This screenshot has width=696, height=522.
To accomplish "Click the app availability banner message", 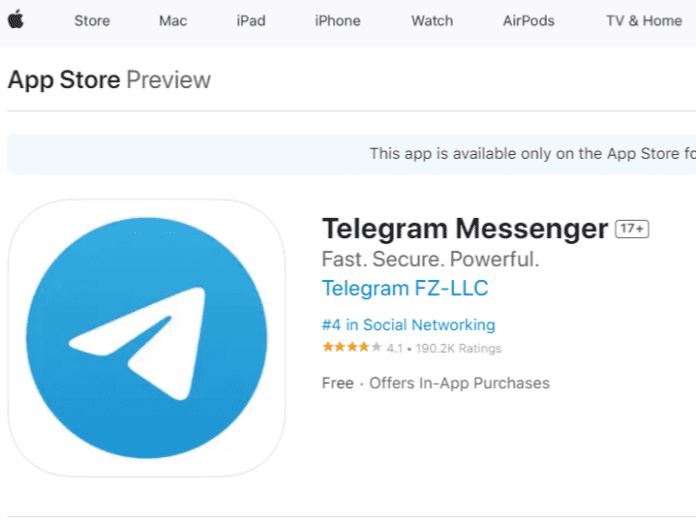I will pyautogui.click(x=533, y=154).
